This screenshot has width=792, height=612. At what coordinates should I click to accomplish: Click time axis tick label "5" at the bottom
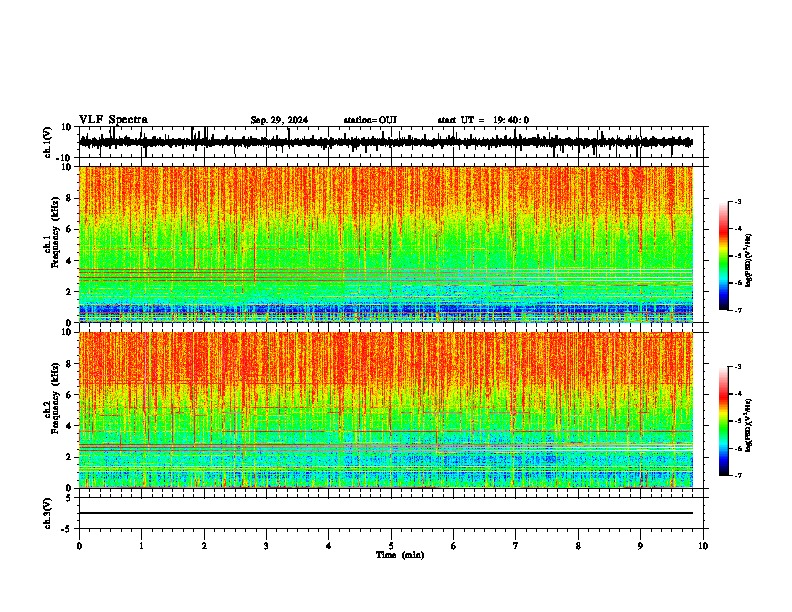(391, 546)
